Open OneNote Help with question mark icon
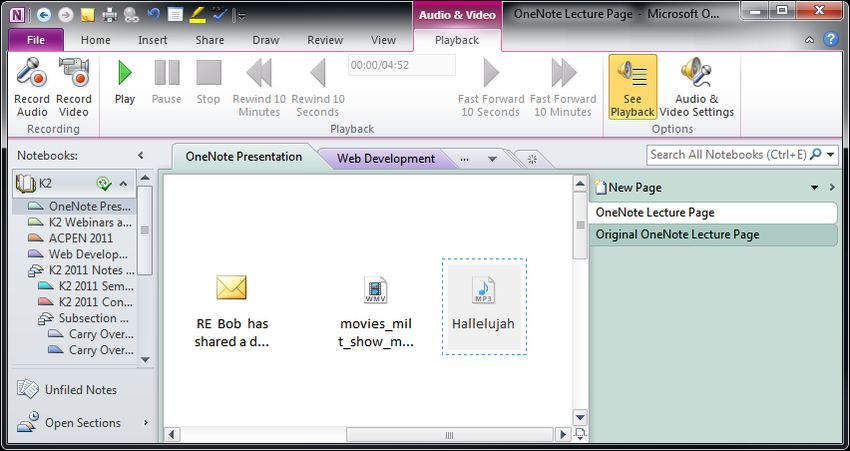This screenshot has height=451, width=850. (x=830, y=39)
